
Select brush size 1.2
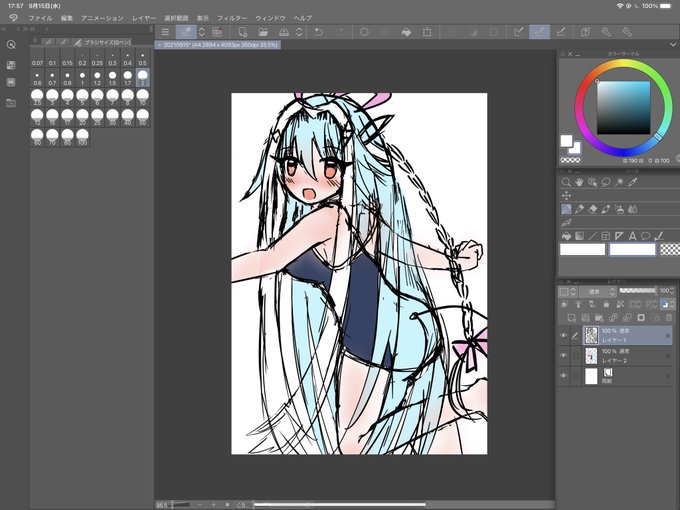(98, 78)
